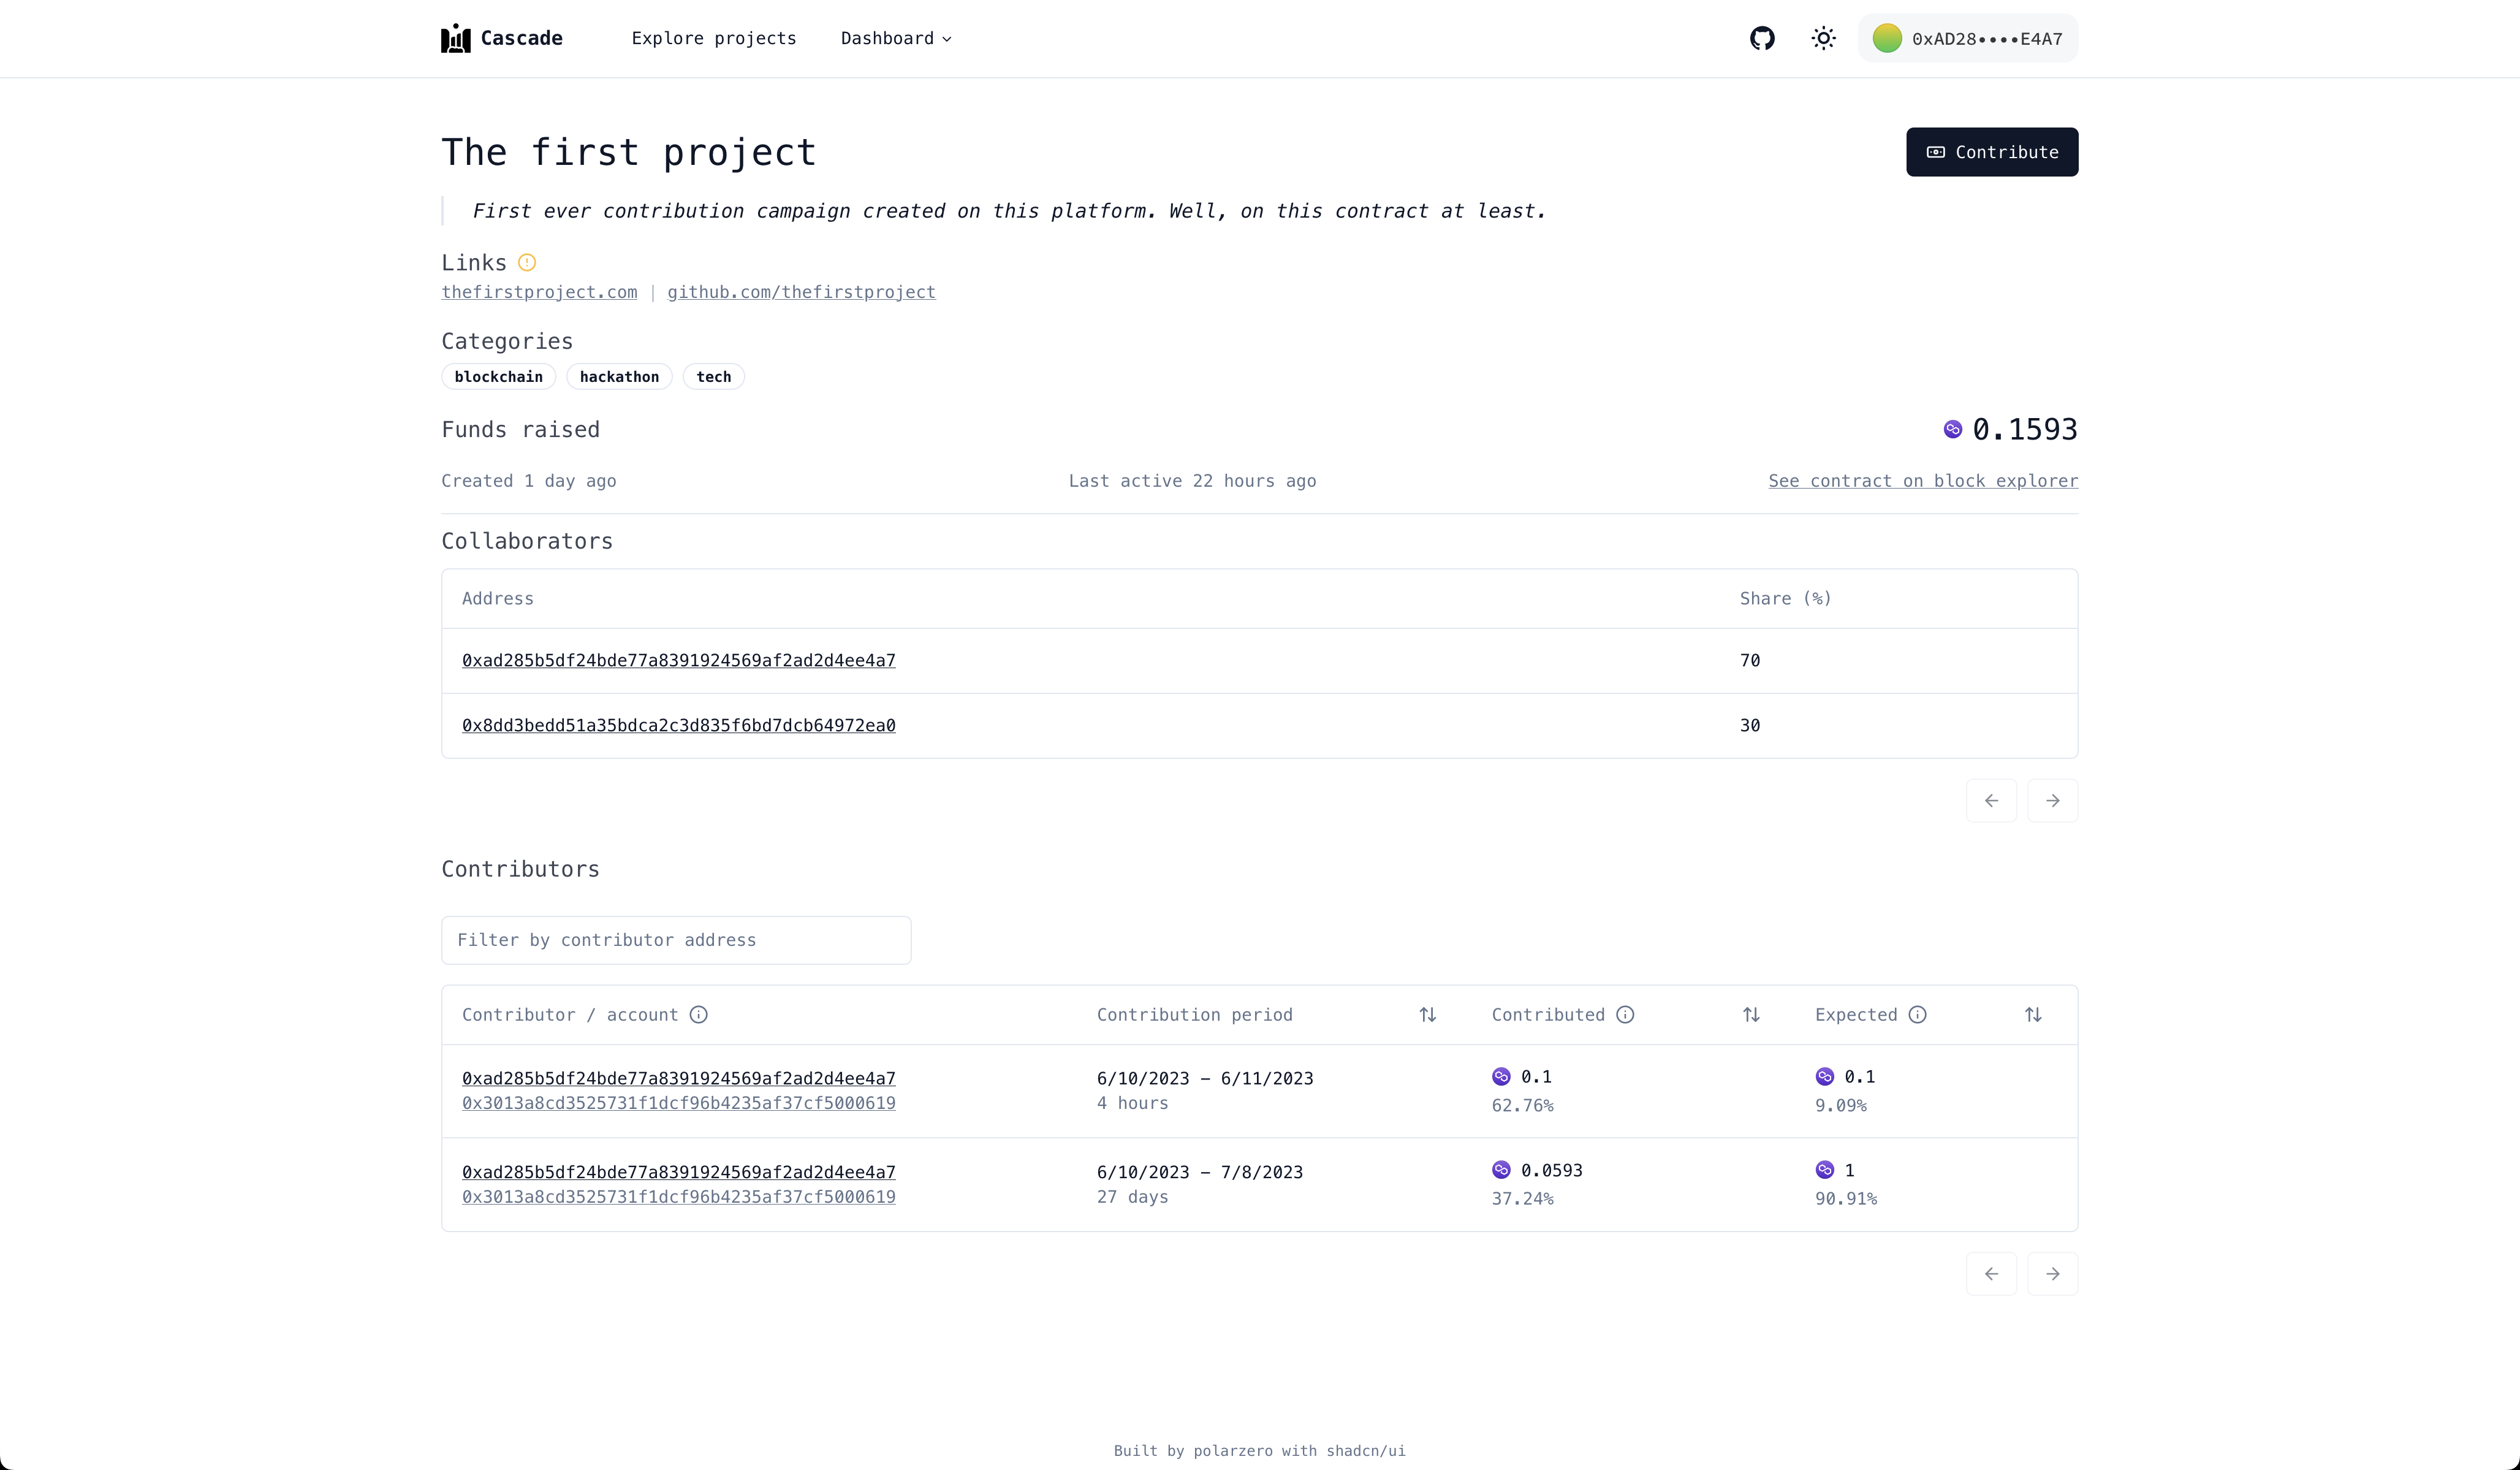
Task: Click the Cascade logo icon
Action: click(456, 38)
